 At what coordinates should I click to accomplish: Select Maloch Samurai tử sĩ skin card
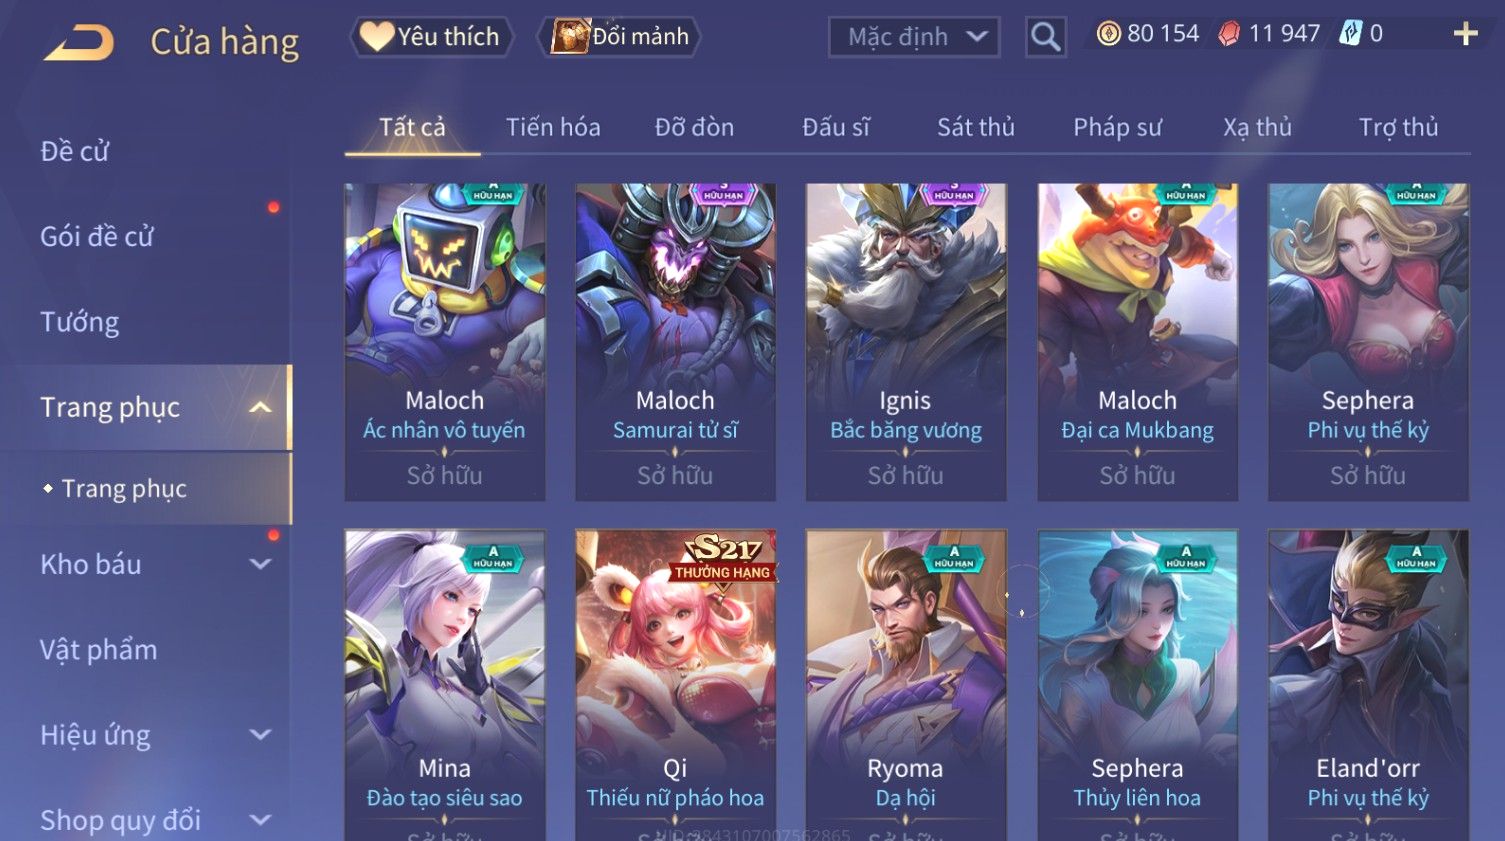pyautogui.click(x=675, y=342)
